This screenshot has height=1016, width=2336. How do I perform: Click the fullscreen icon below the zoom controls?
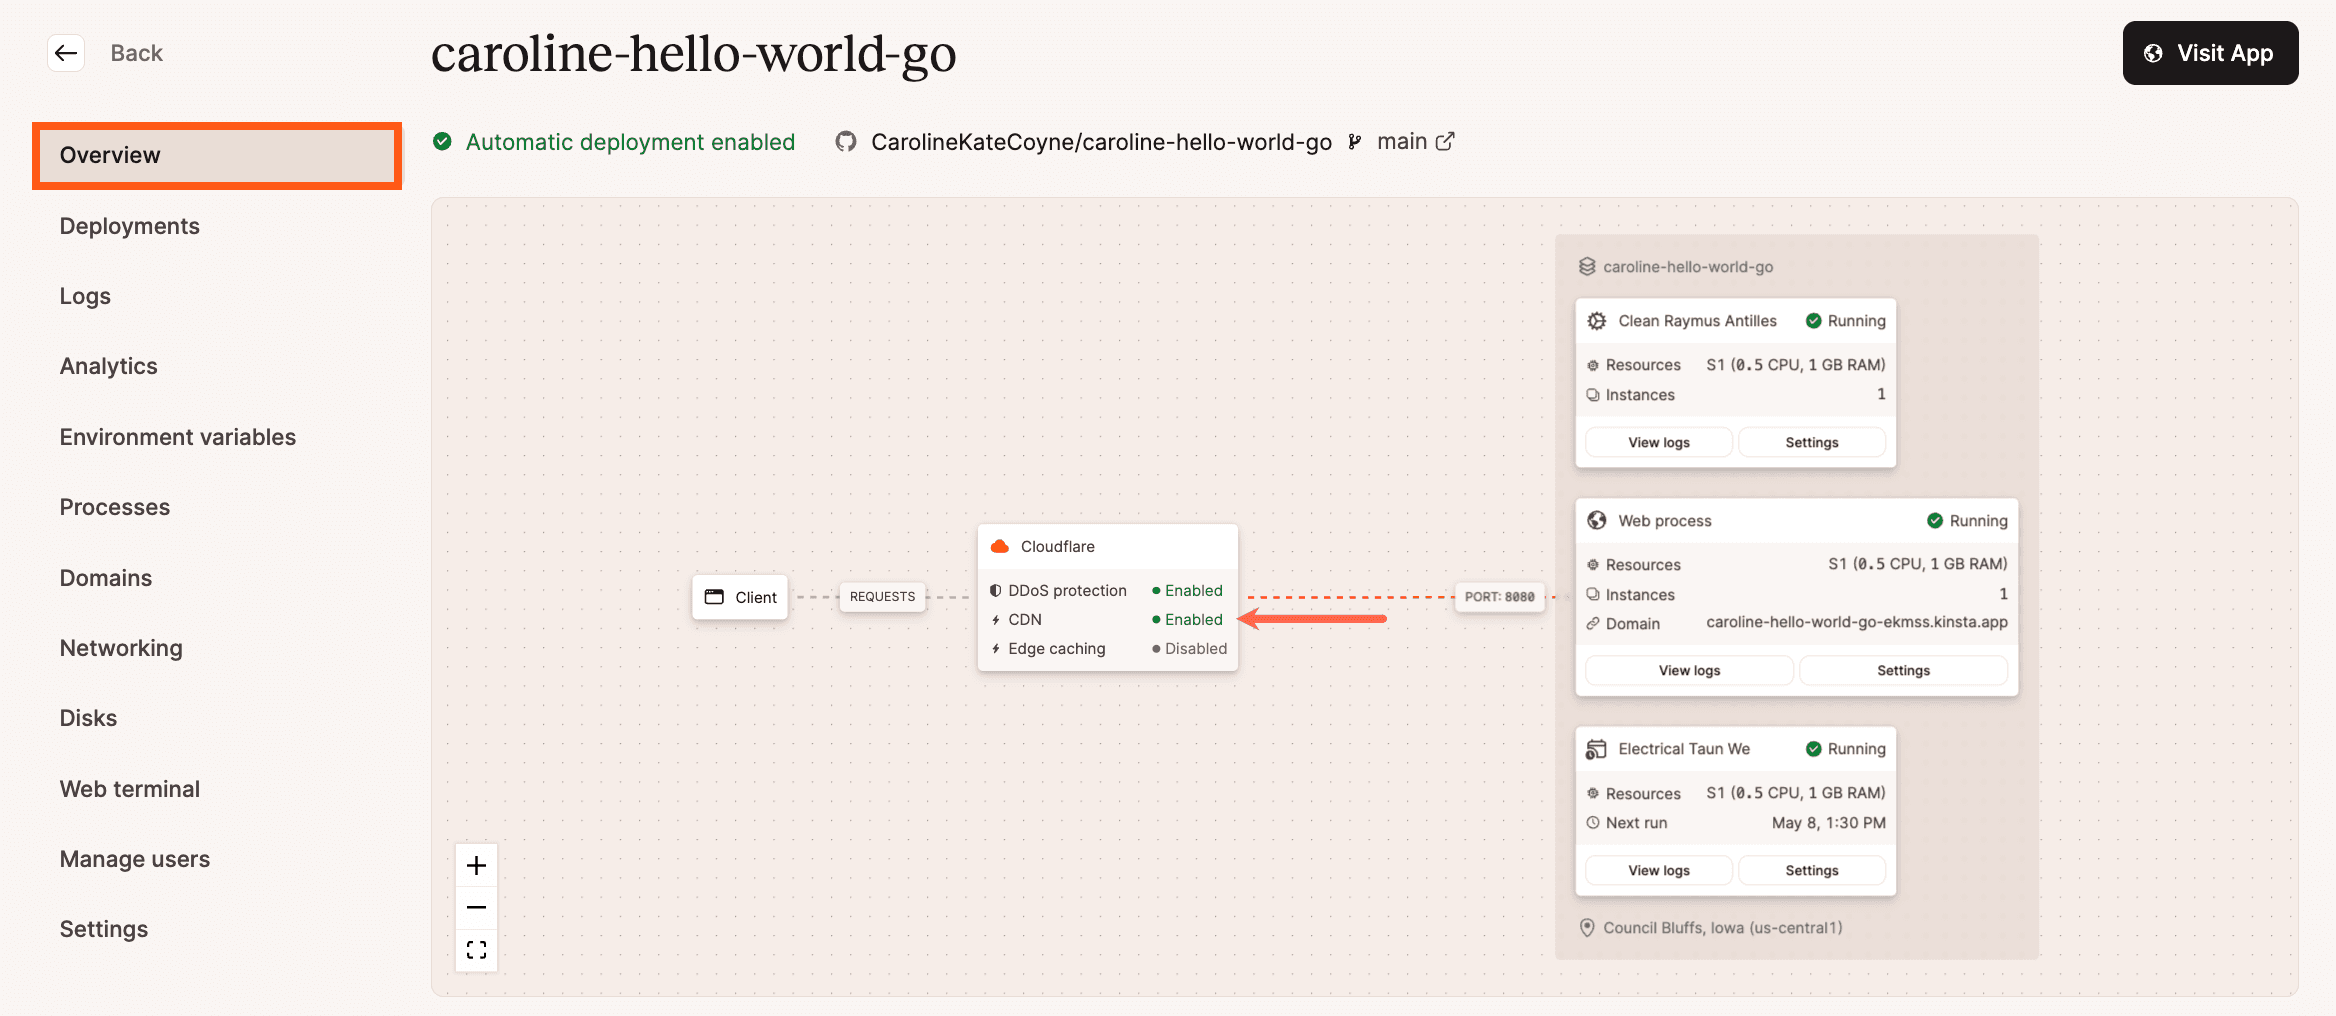pos(477,949)
